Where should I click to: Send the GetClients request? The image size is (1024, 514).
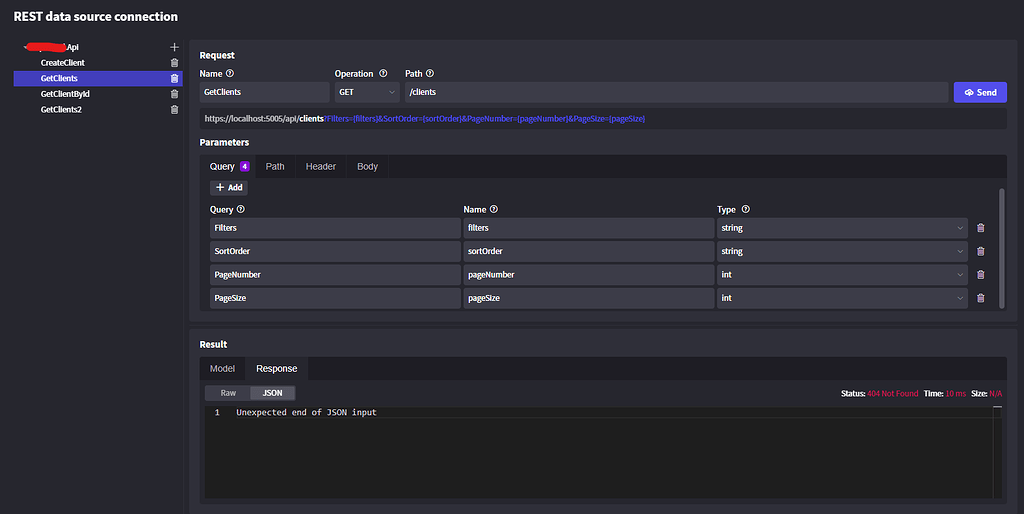pos(980,92)
